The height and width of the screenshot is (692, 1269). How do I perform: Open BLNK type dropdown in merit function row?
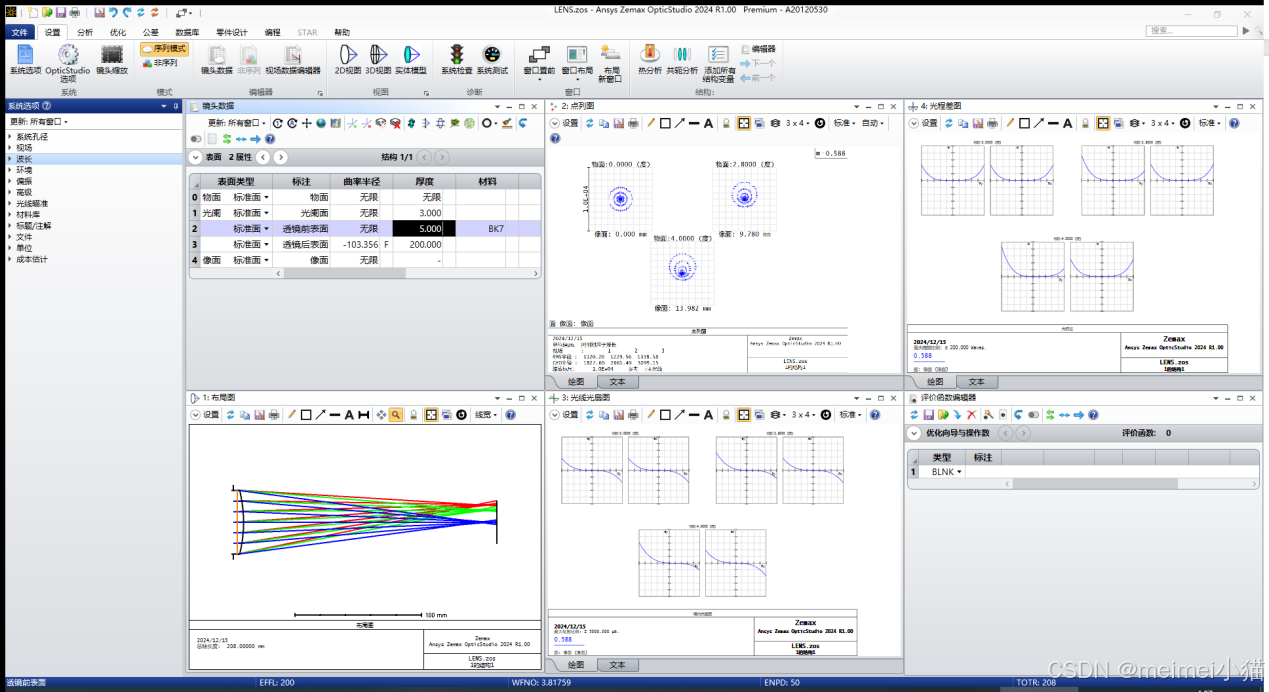[x=959, y=471]
